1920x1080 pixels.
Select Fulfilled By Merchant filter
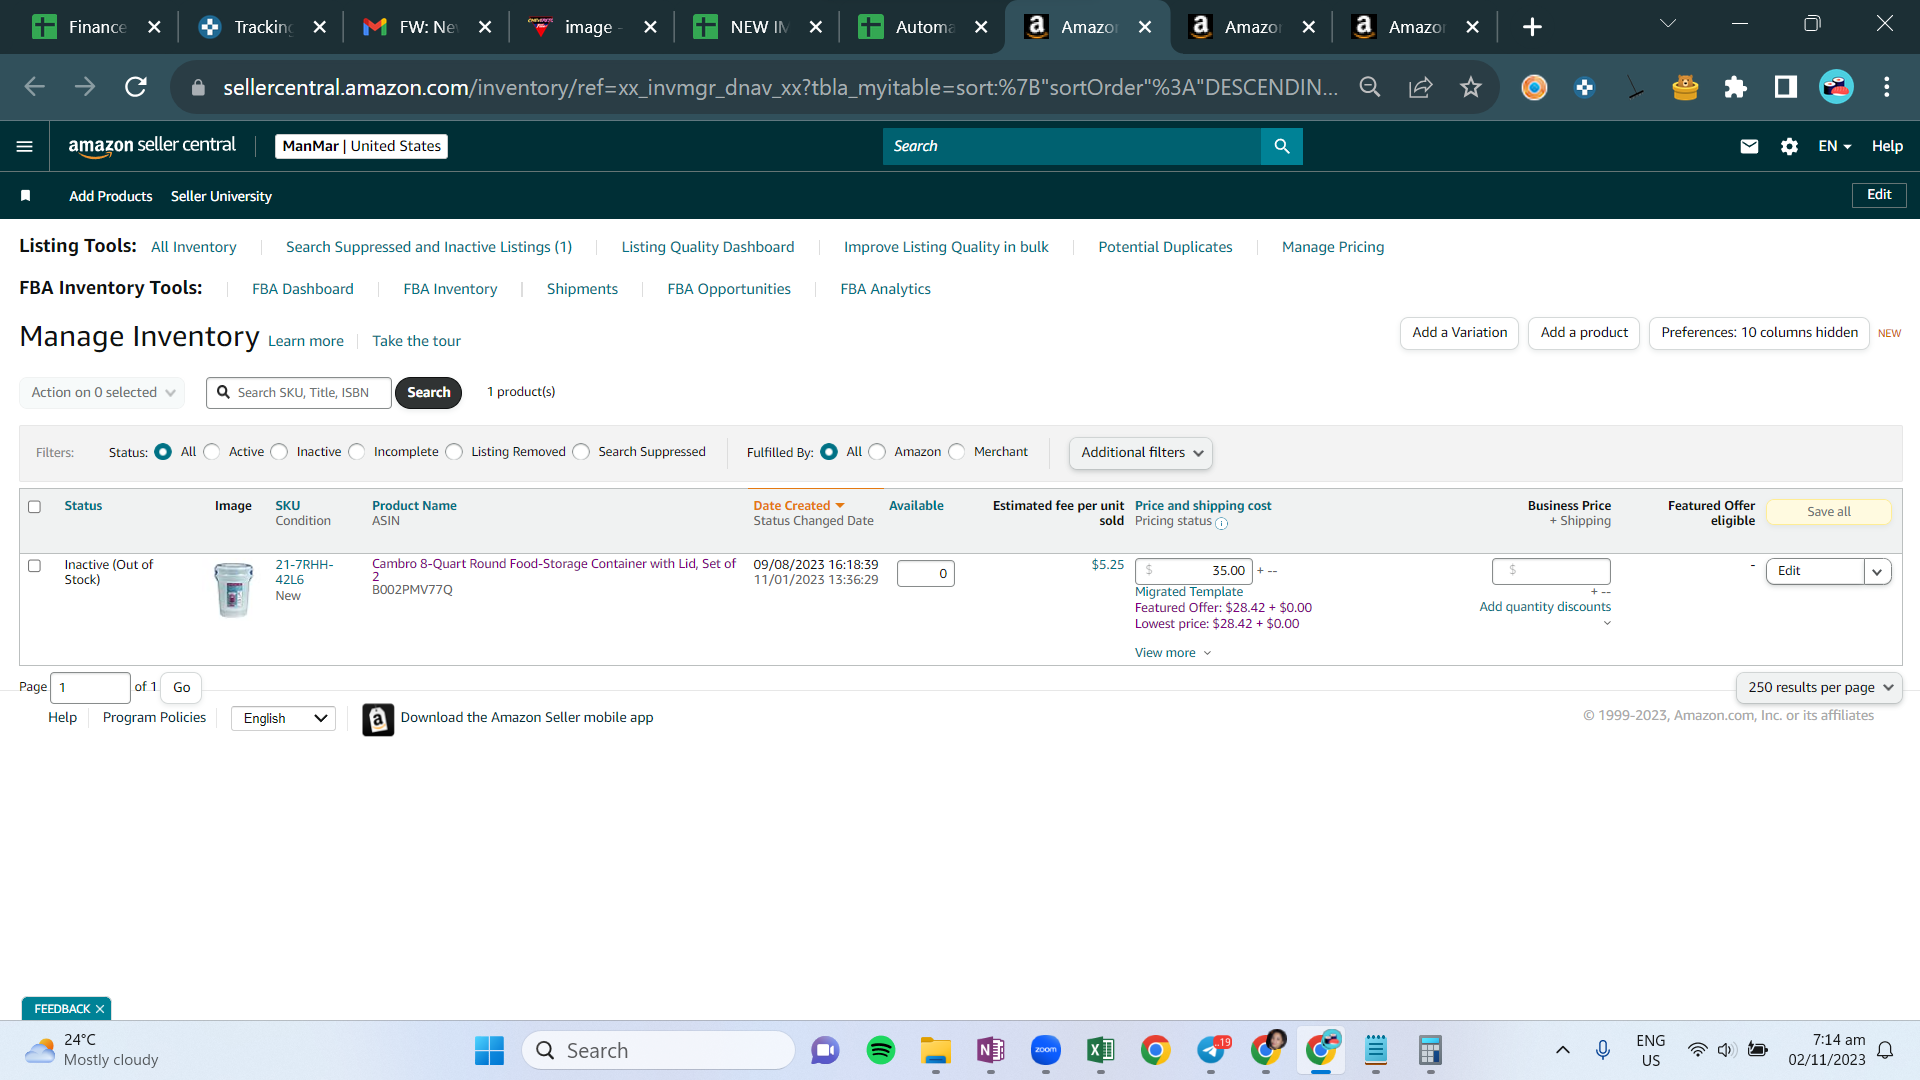(x=957, y=452)
